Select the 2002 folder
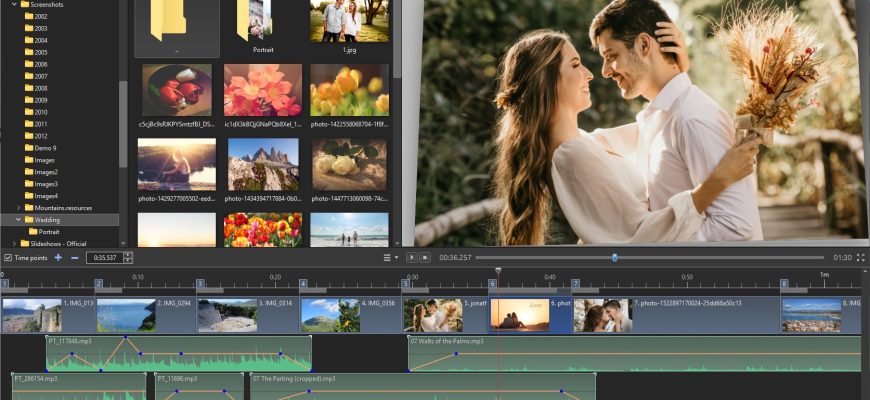The width and height of the screenshot is (870, 400). point(36,16)
